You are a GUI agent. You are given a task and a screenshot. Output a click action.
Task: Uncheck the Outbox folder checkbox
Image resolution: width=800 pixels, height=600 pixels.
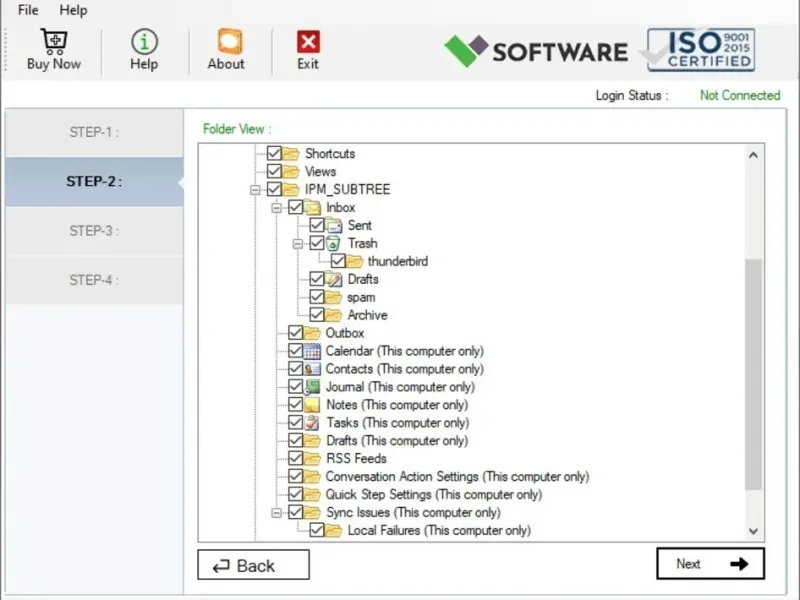295,333
